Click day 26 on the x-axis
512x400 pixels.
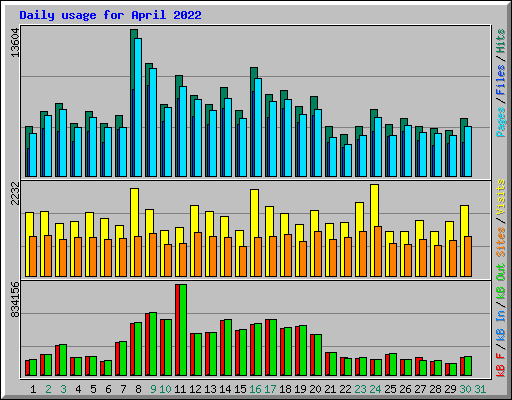[x=405, y=389]
